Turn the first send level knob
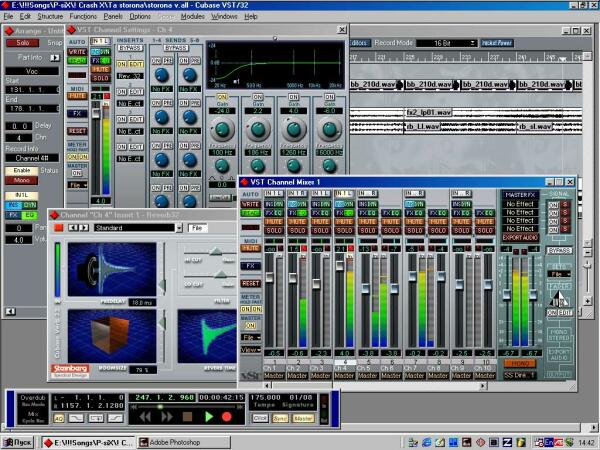This screenshot has height=450, width=600. [161, 75]
